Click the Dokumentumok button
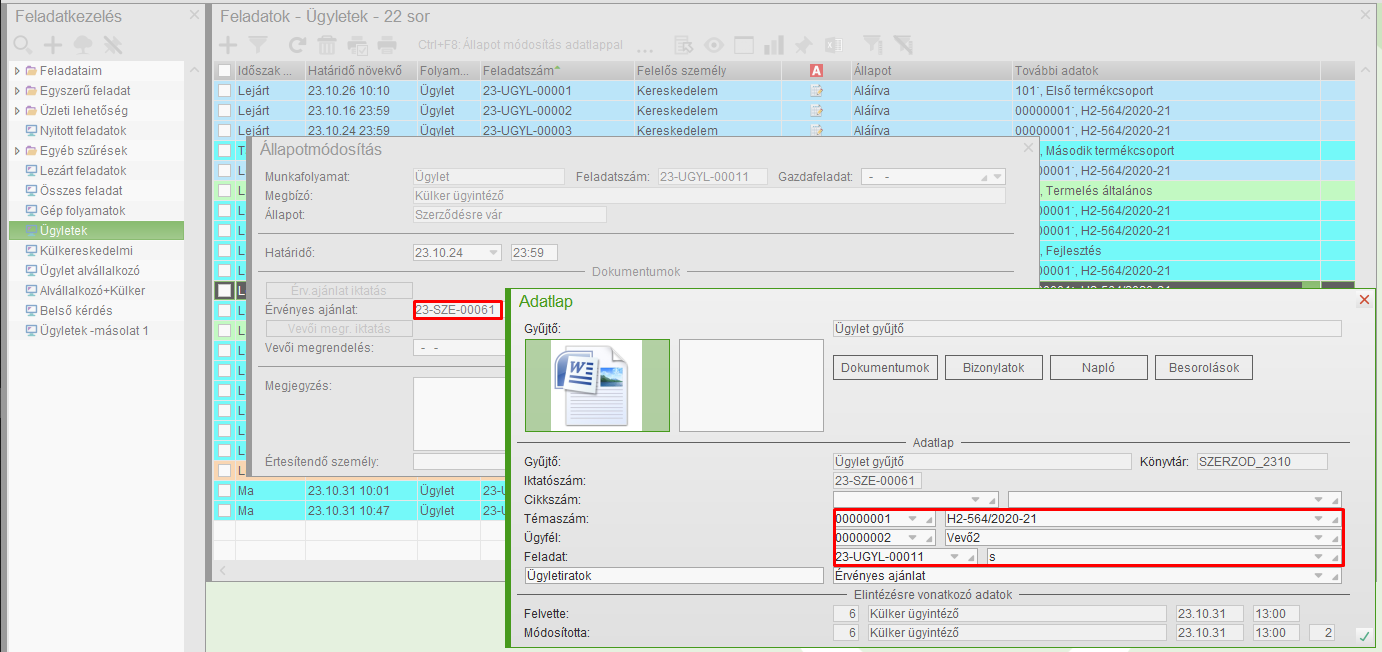Image resolution: width=1382 pixels, height=652 pixels. 886,368
